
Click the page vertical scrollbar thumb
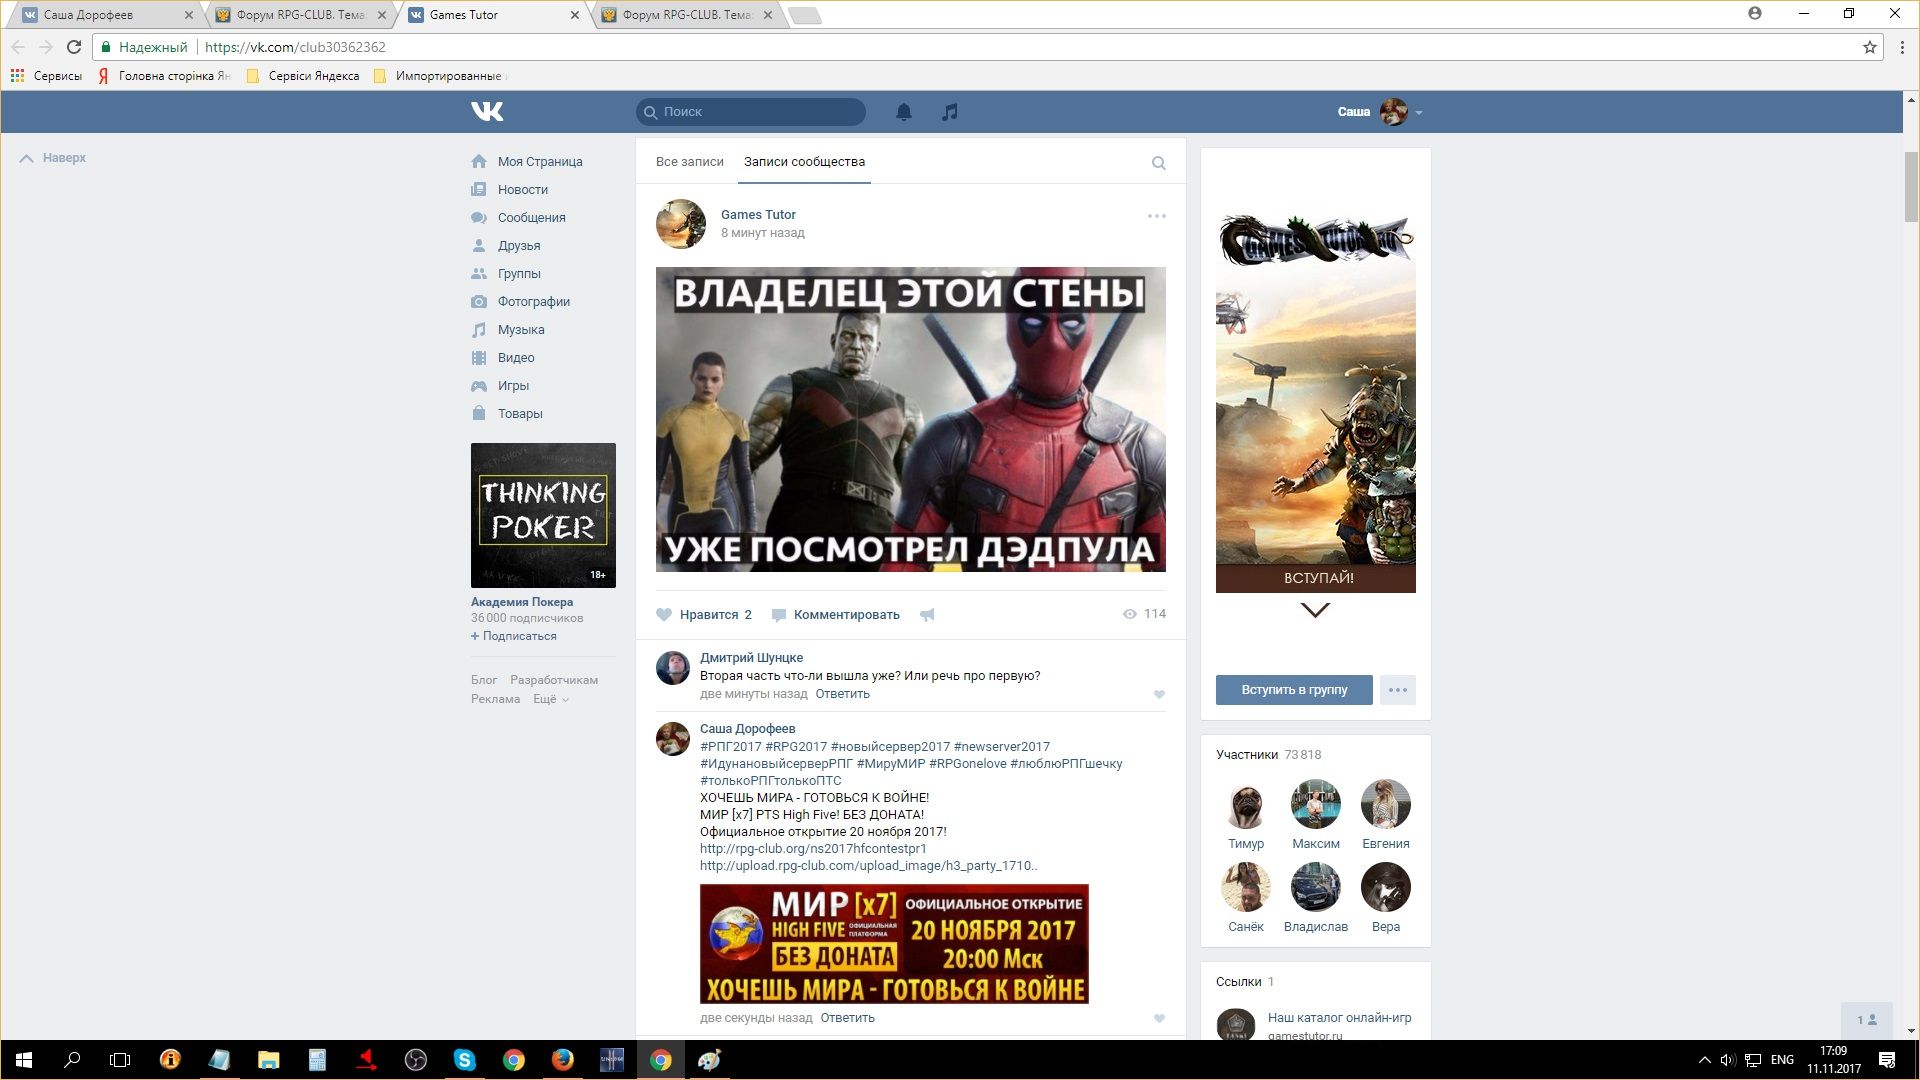click(1911, 187)
